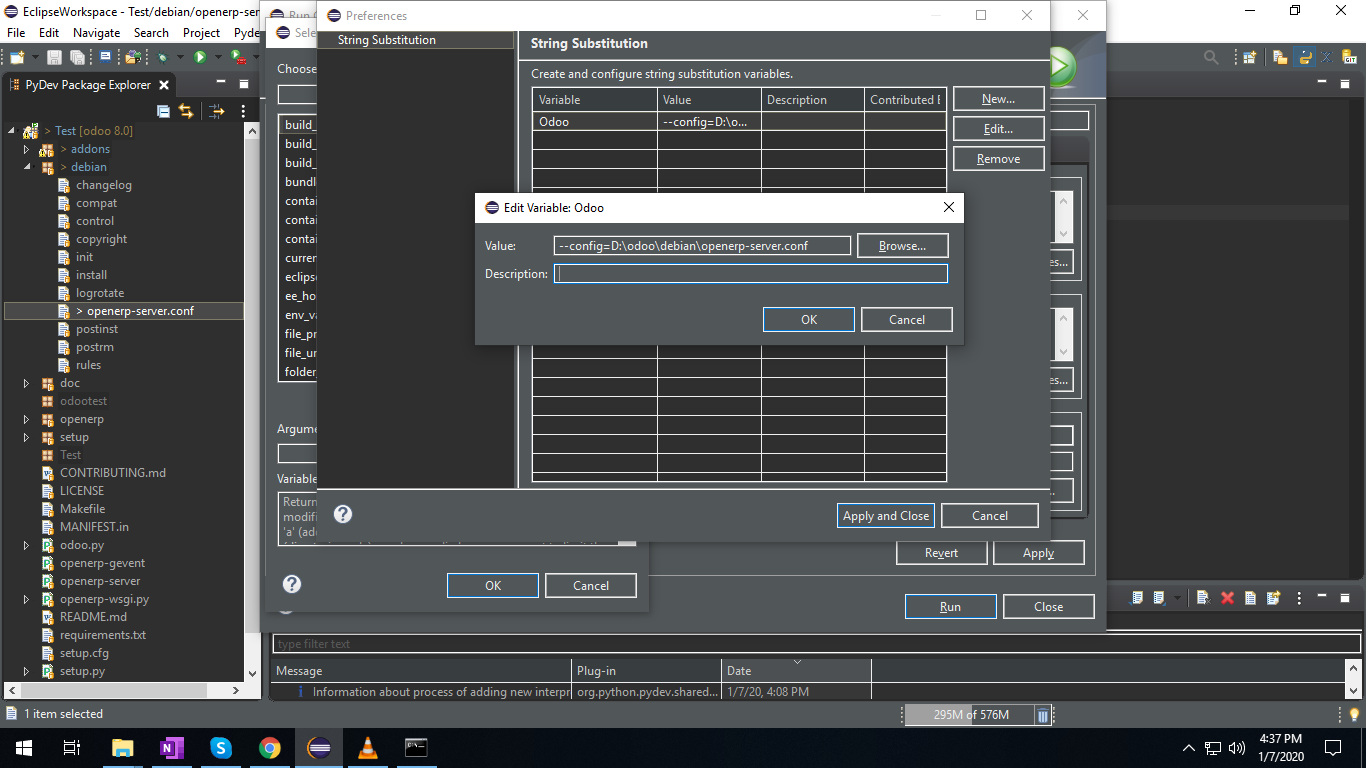Screen dimensions: 1366x768
Task: Click Package Explorer horizontal scrollbar
Action: point(124,690)
